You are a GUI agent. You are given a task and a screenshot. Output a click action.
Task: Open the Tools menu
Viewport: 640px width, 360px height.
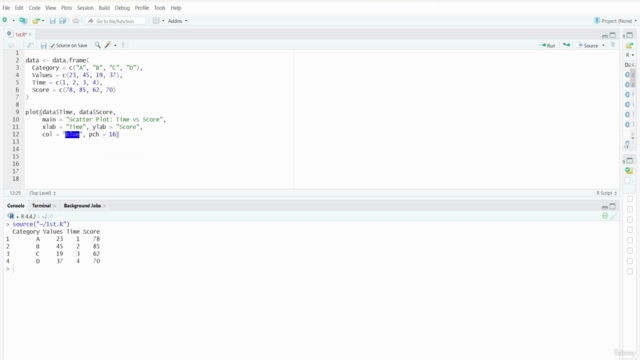pos(160,8)
